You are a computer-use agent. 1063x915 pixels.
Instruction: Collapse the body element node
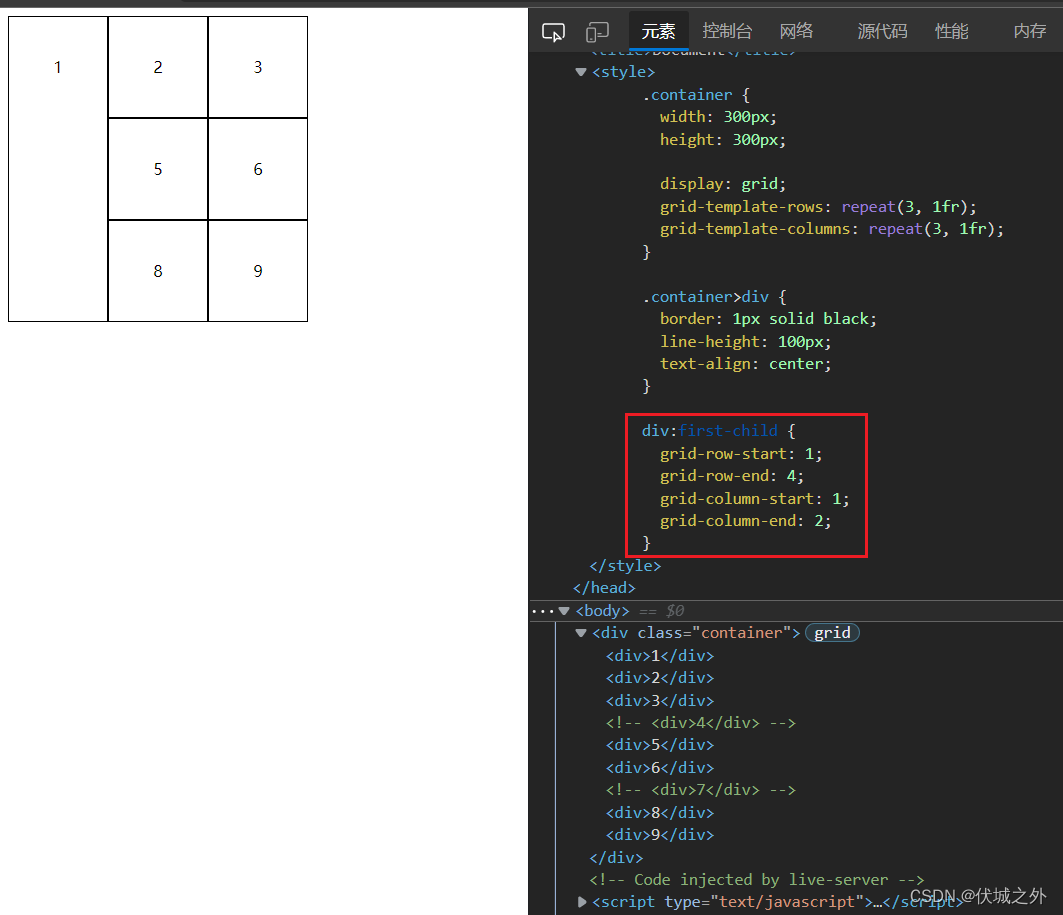(x=563, y=611)
